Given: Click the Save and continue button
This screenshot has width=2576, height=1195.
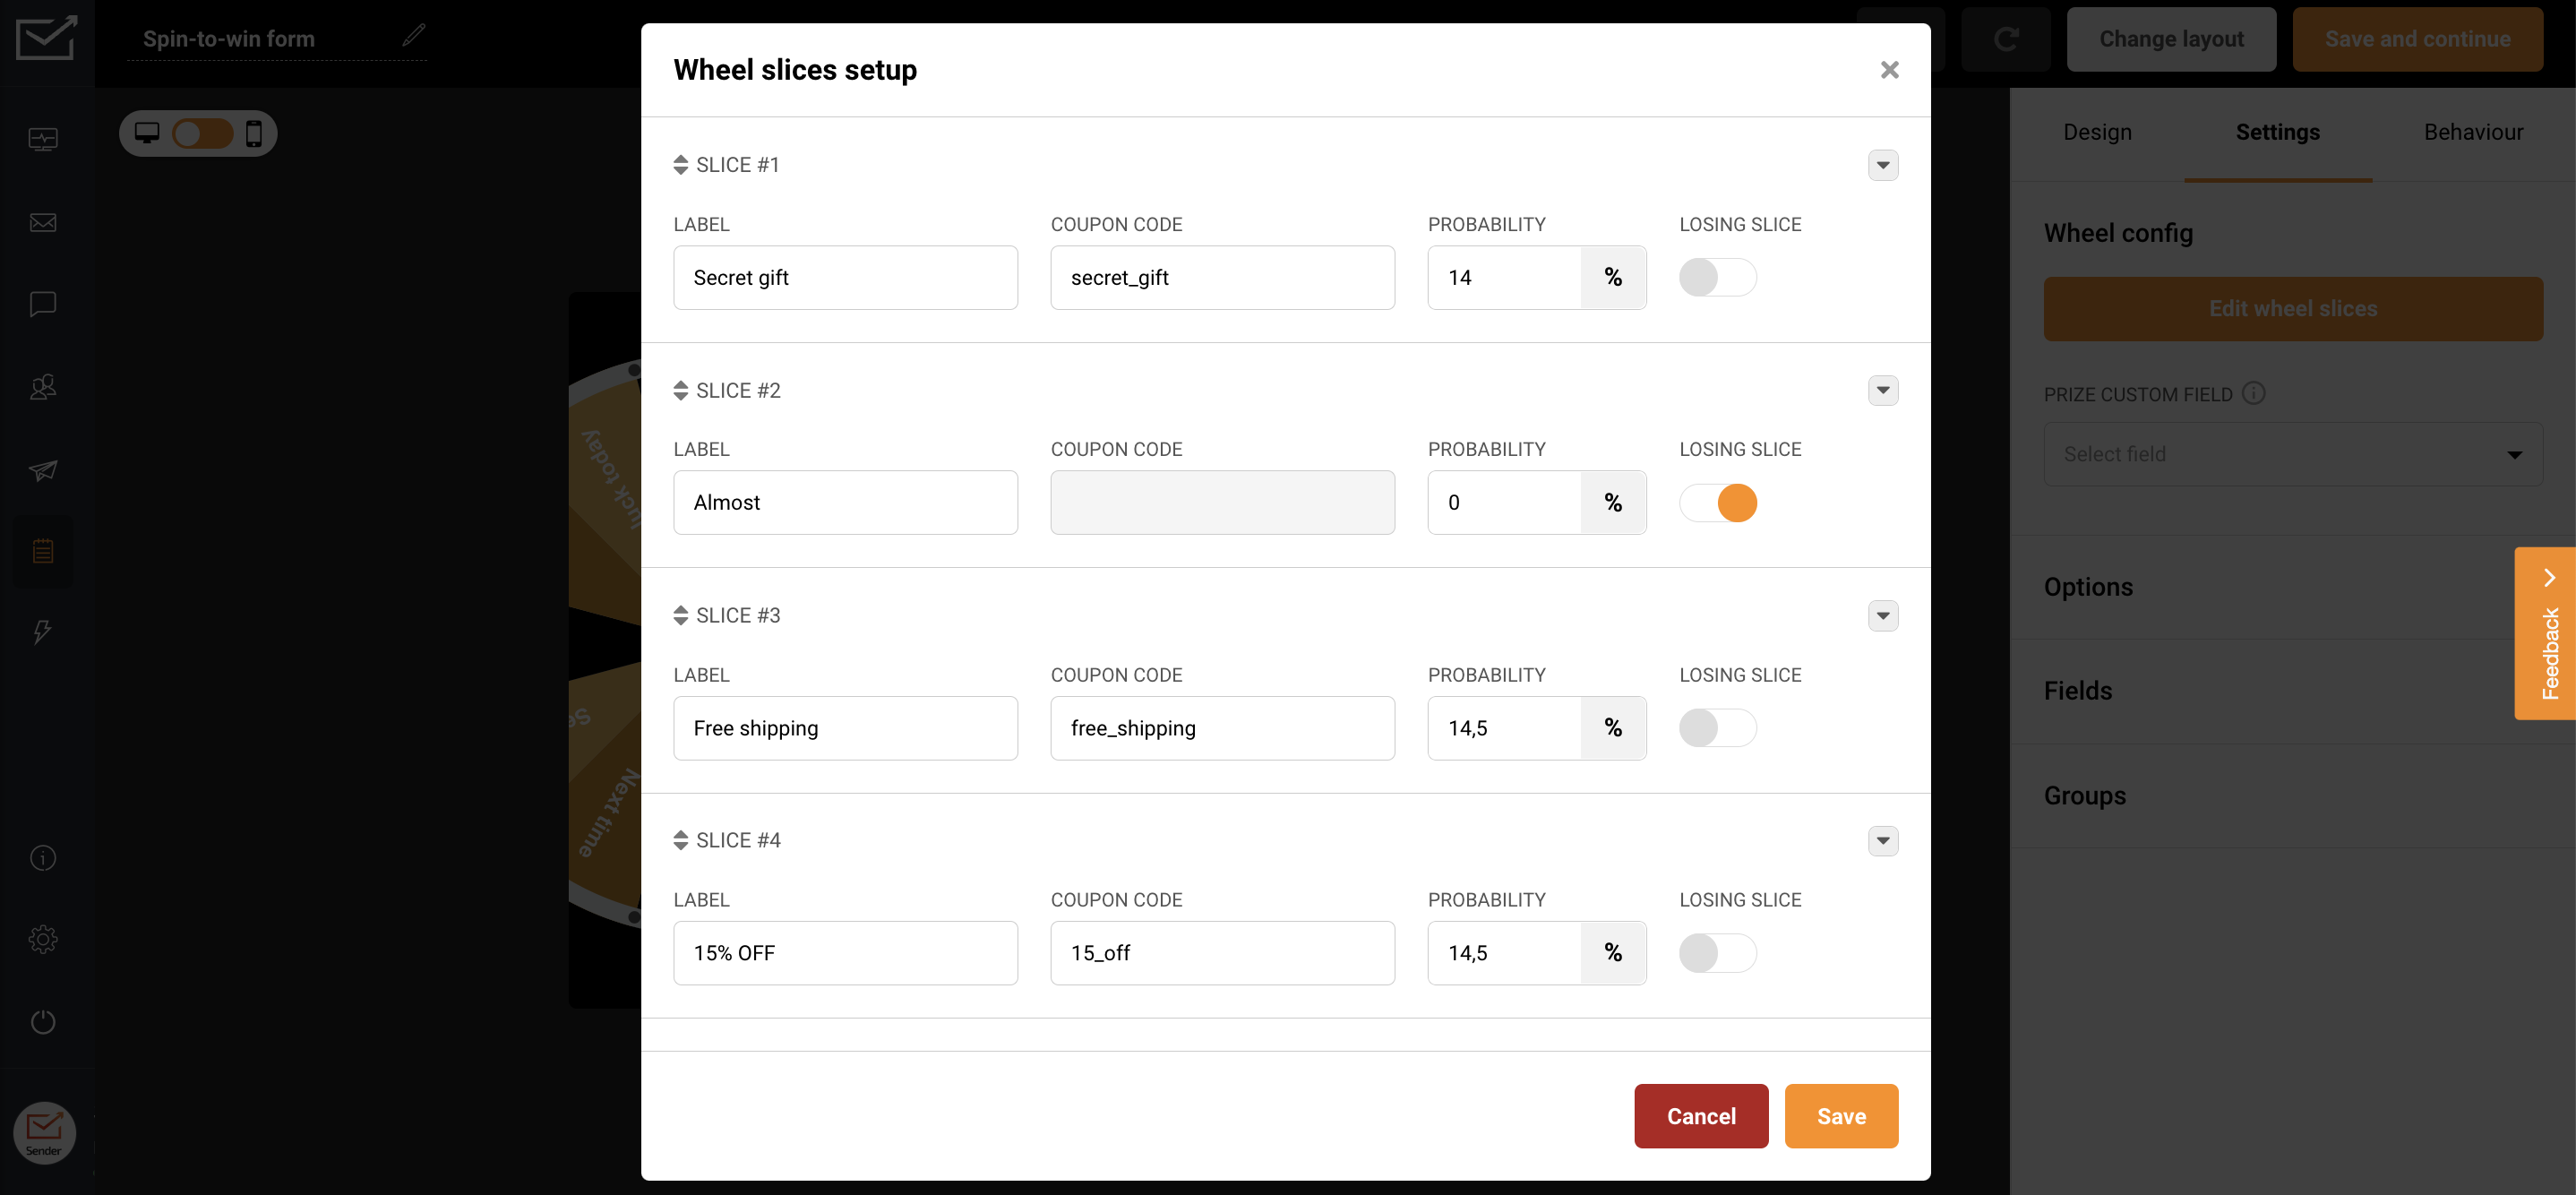Looking at the screenshot, I should pos(2417,39).
